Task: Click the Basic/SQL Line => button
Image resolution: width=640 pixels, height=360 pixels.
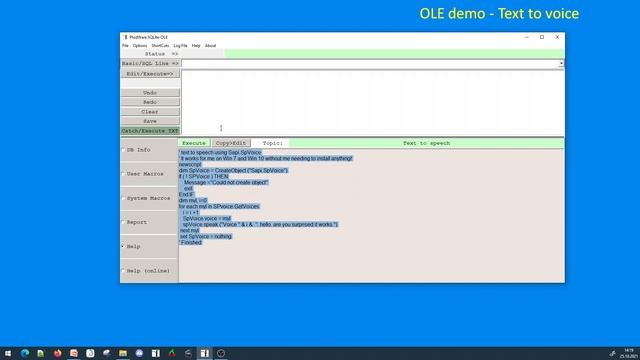Action: coord(150,64)
